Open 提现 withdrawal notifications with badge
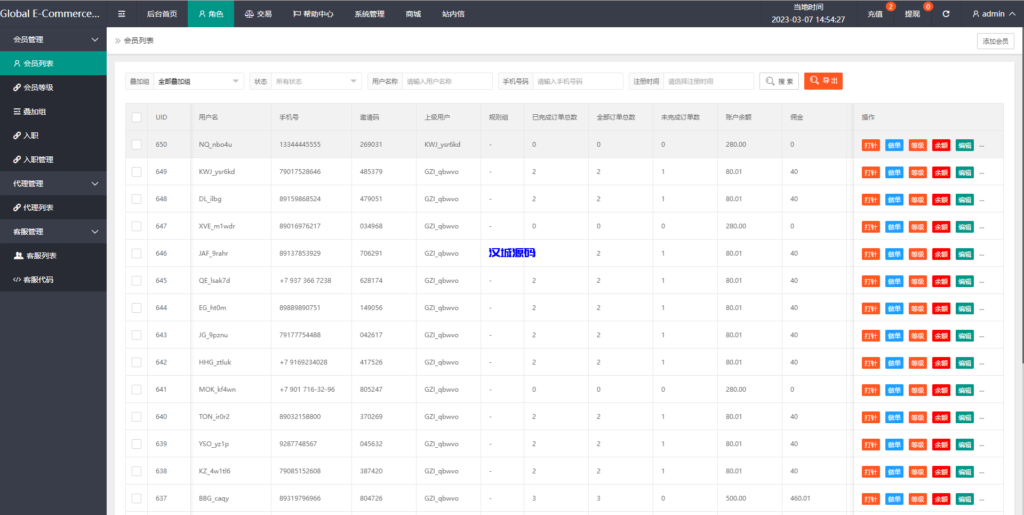 pyautogui.click(x=912, y=14)
